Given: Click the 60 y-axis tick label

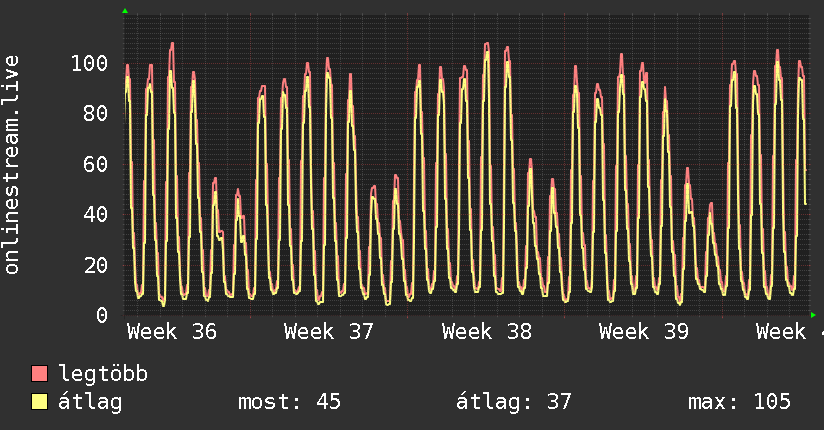Looking at the screenshot, I should click(96, 165).
